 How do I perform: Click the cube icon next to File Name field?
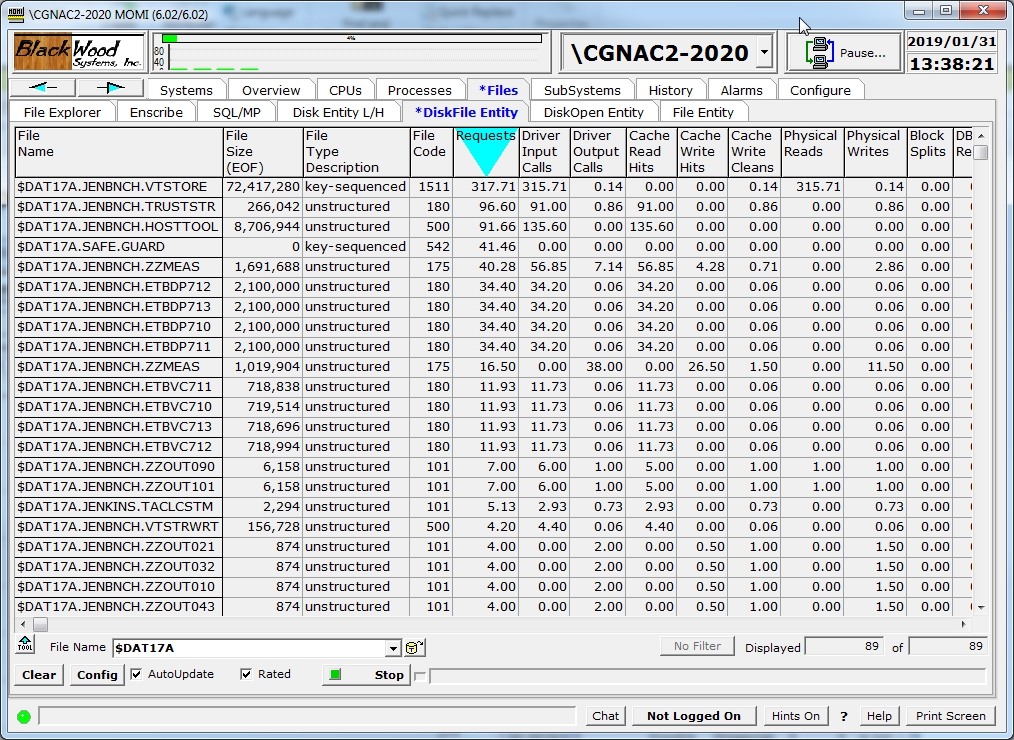tap(415, 648)
